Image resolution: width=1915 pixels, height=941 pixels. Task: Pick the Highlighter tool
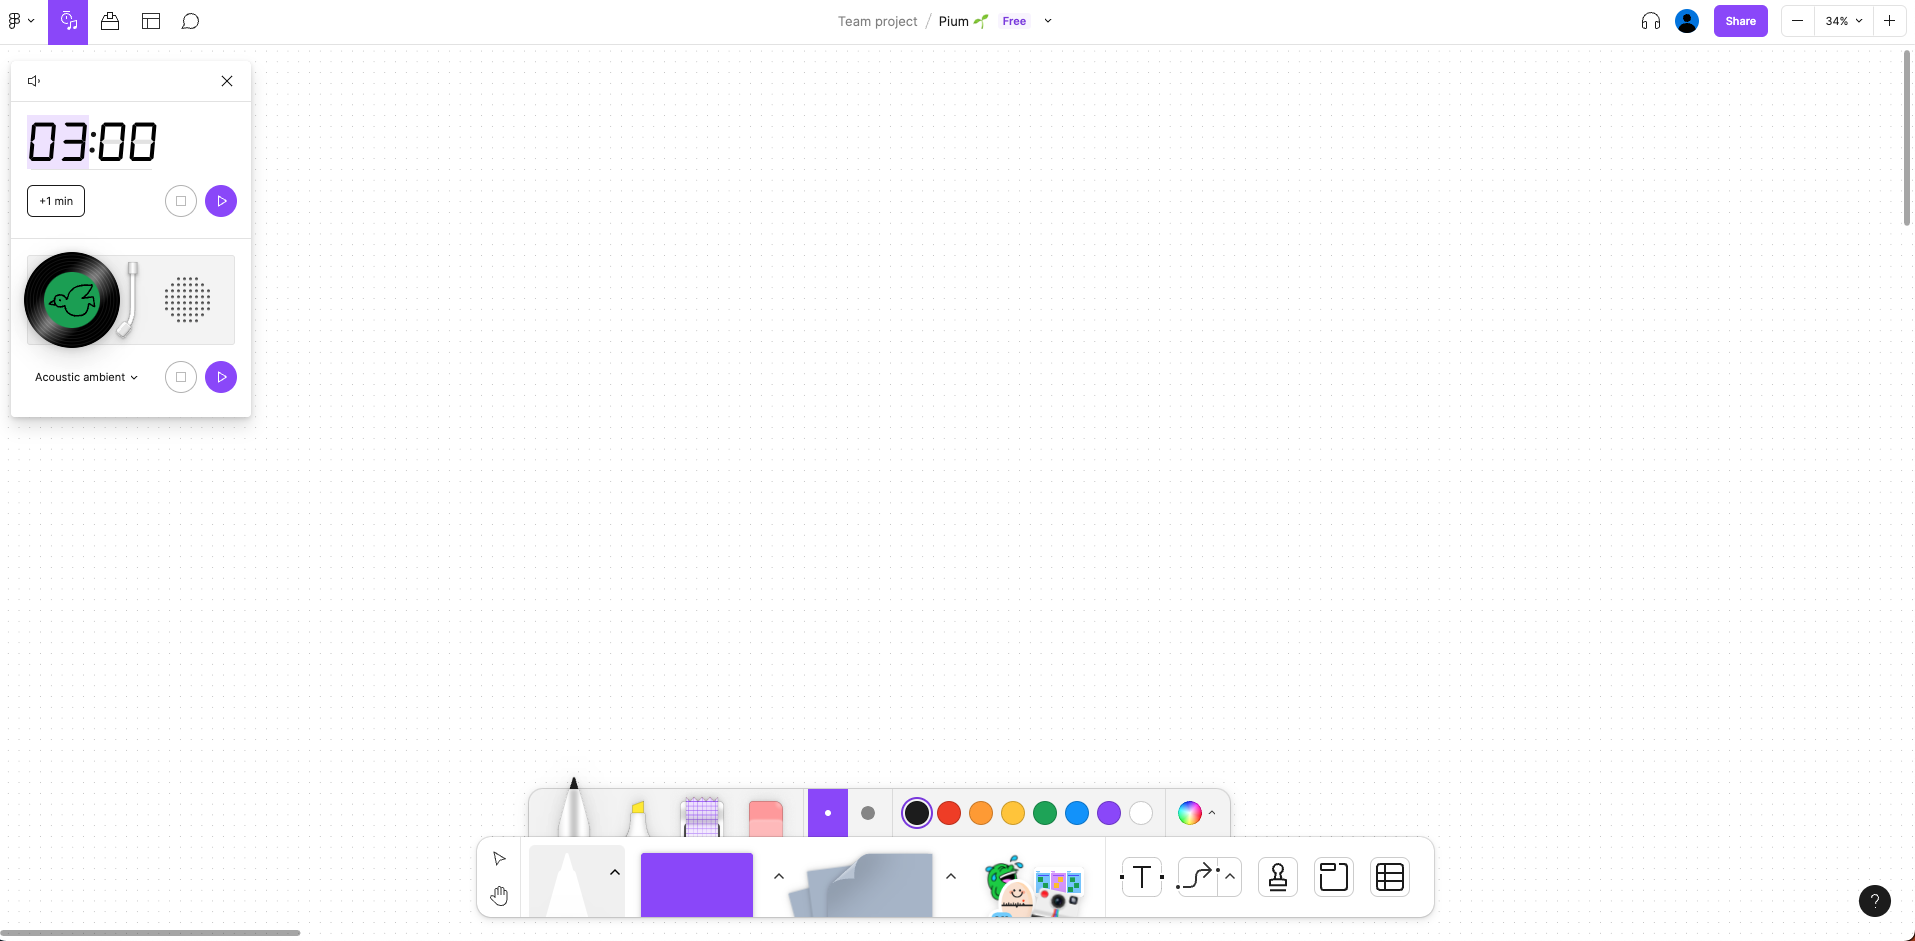coord(638,816)
